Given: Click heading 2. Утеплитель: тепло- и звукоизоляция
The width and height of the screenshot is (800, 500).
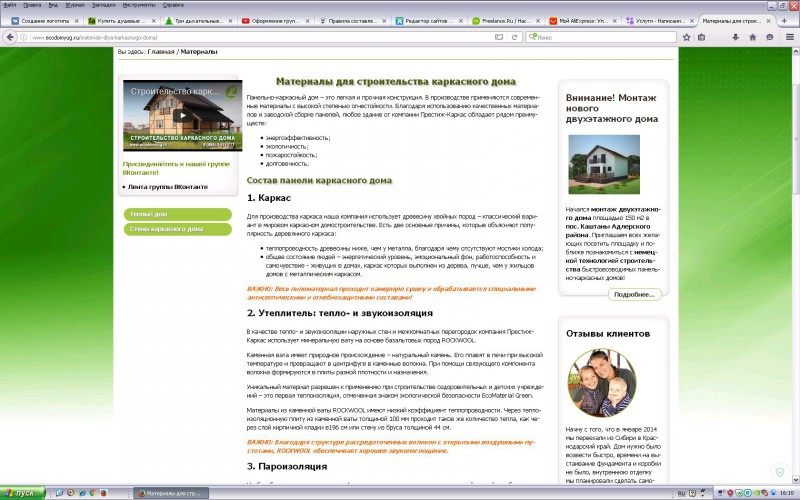Looking at the screenshot, I should tap(340, 313).
